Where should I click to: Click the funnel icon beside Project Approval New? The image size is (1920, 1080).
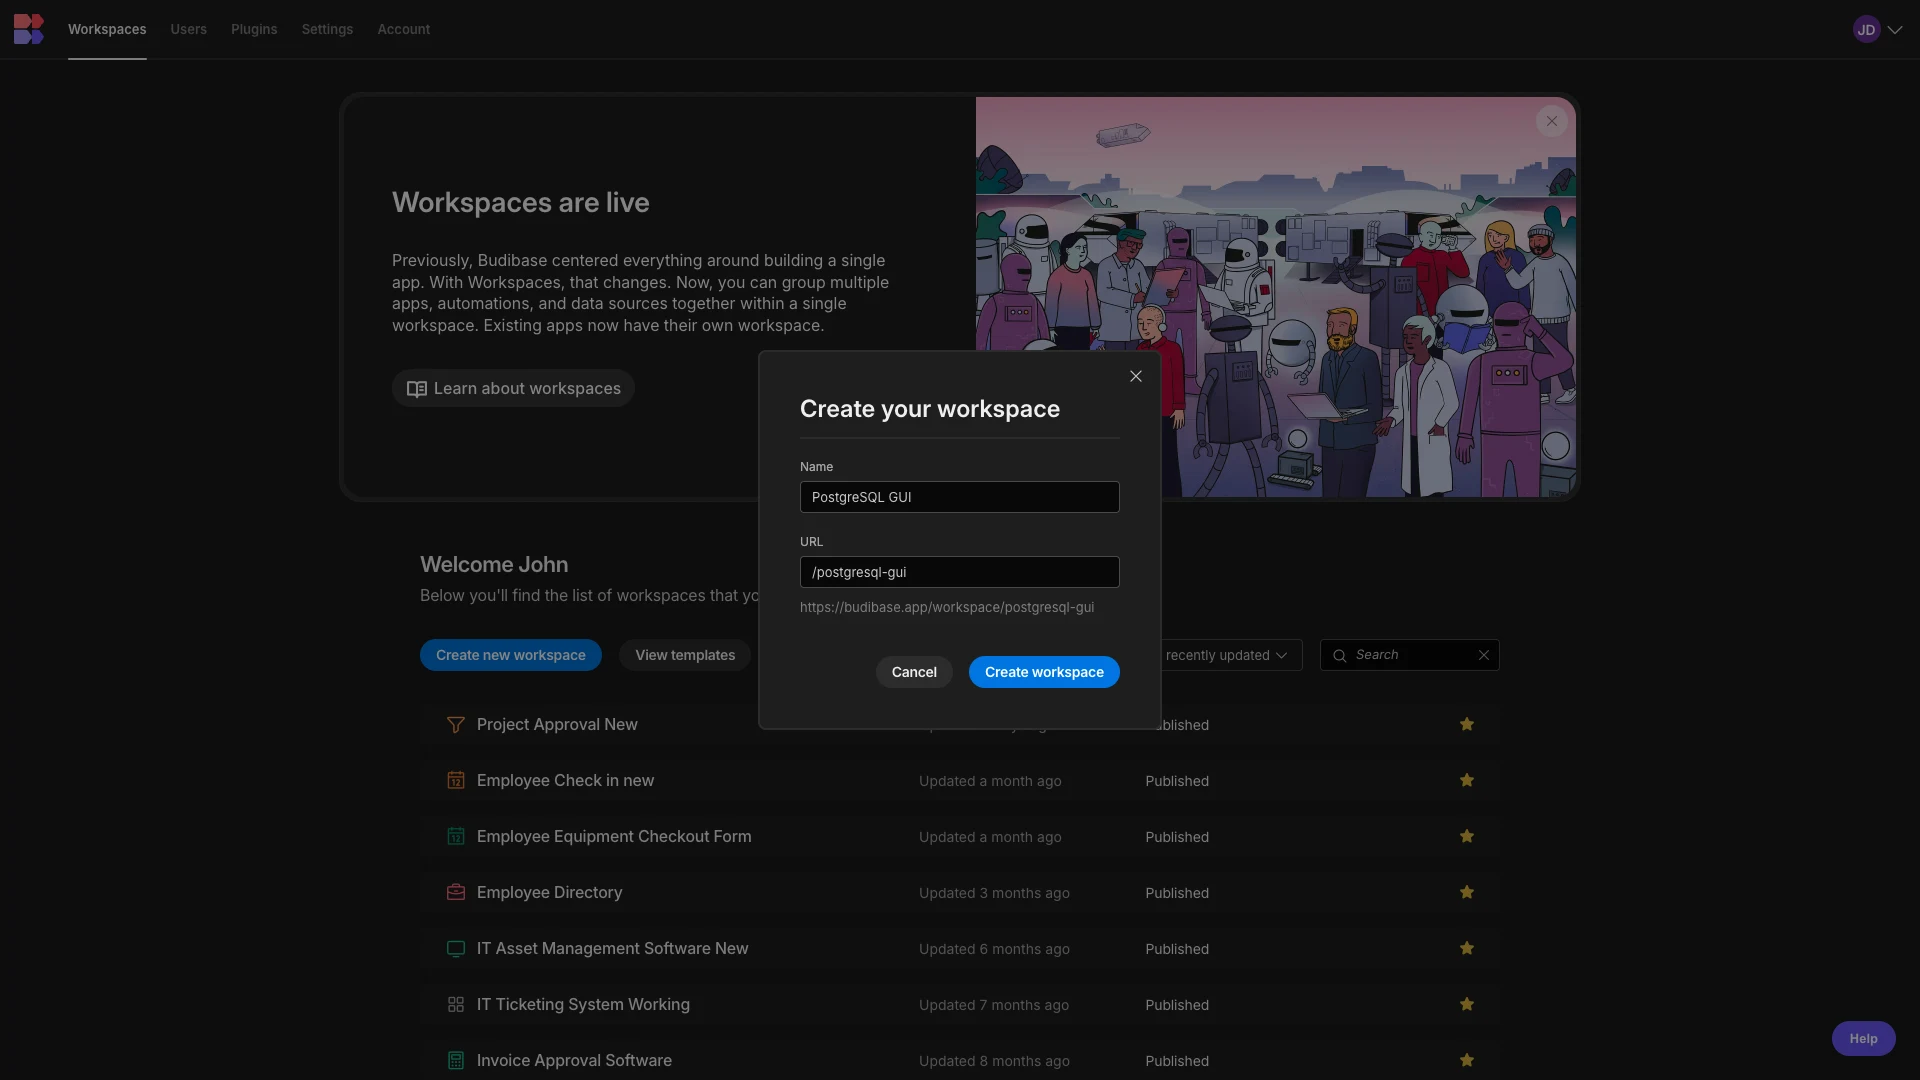tap(456, 725)
